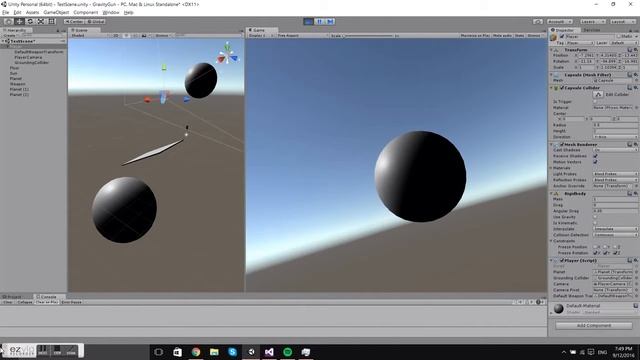This screenshot has height=360, width=640.
Task: Toggle Is Trigger checkbox
Action: (x=595, y=101)
